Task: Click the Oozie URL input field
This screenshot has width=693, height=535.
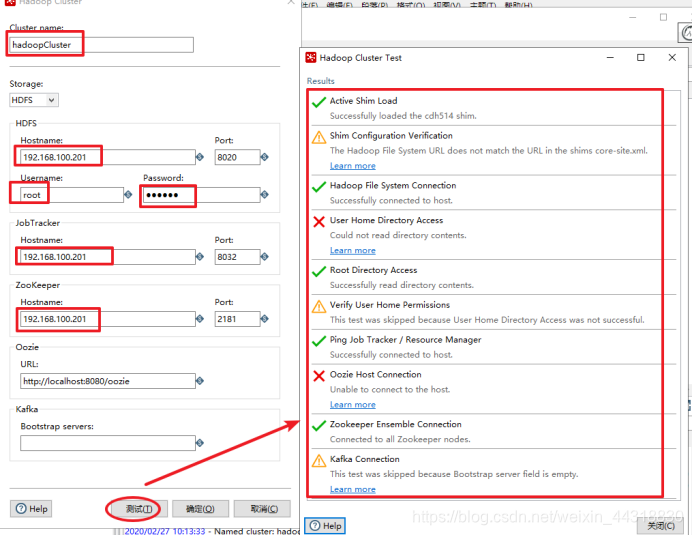Action: click(108, 381)
